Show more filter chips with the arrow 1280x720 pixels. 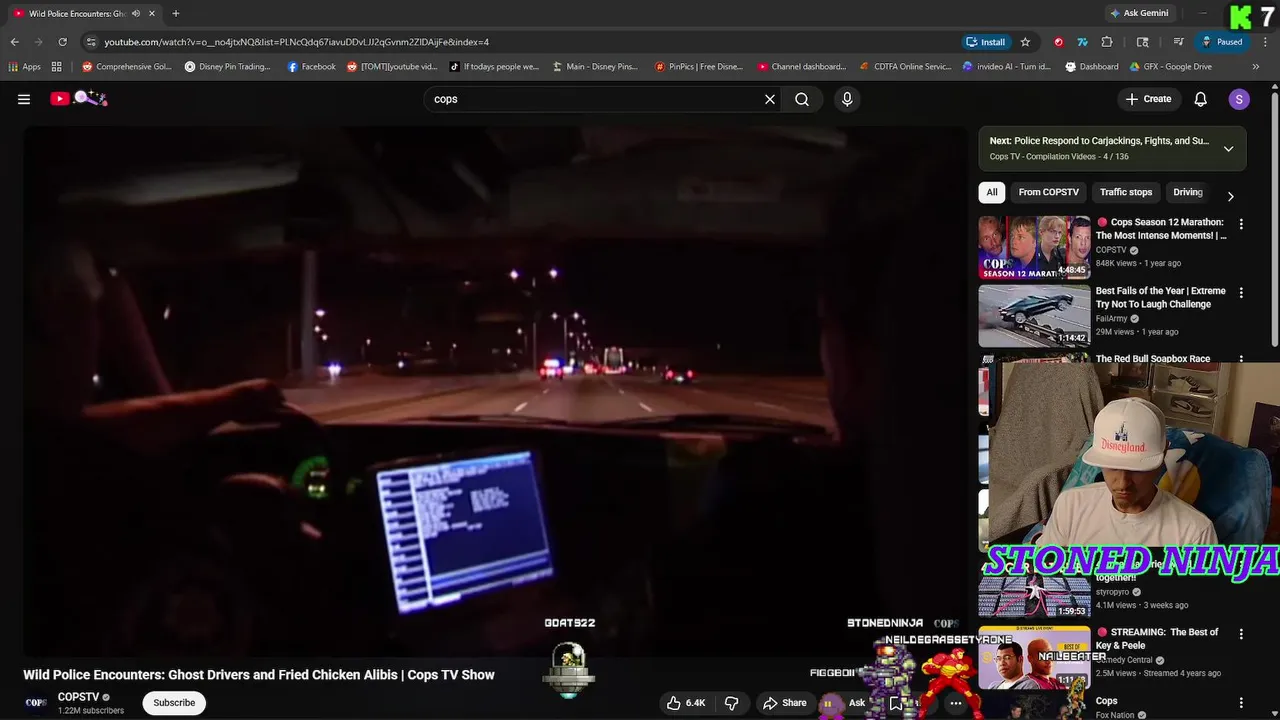pyautogui.click(x=1230, y=196)
